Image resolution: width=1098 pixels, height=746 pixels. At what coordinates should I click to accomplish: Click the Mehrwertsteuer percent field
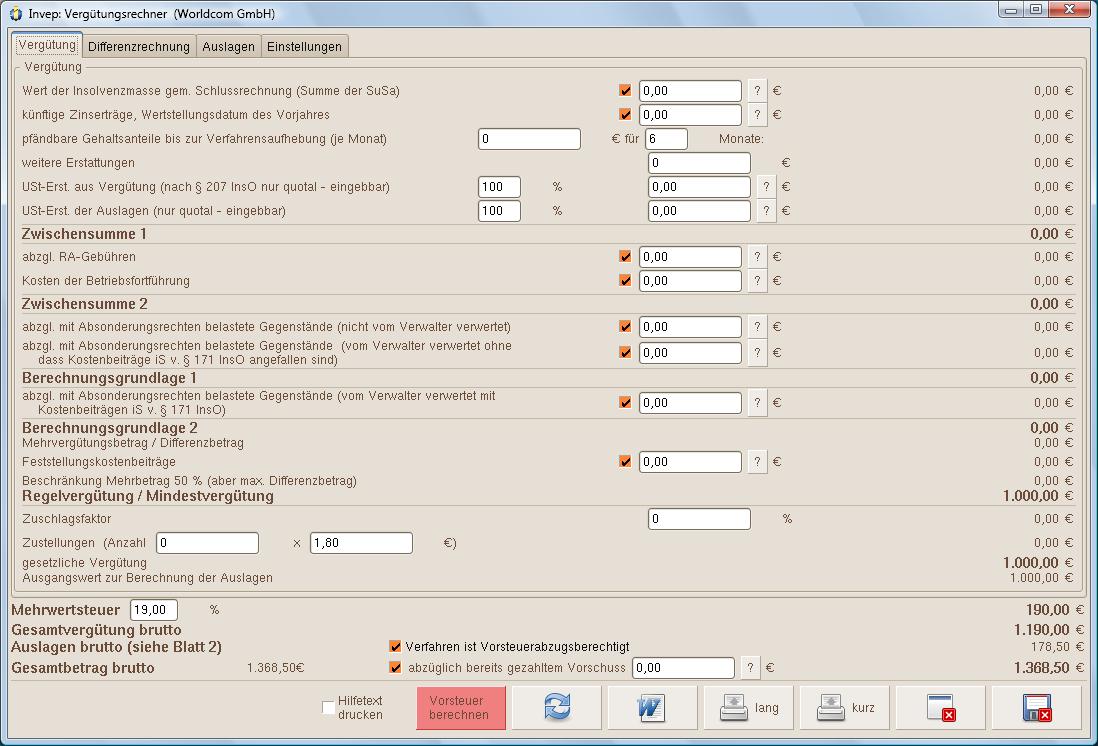pos(153,609)
